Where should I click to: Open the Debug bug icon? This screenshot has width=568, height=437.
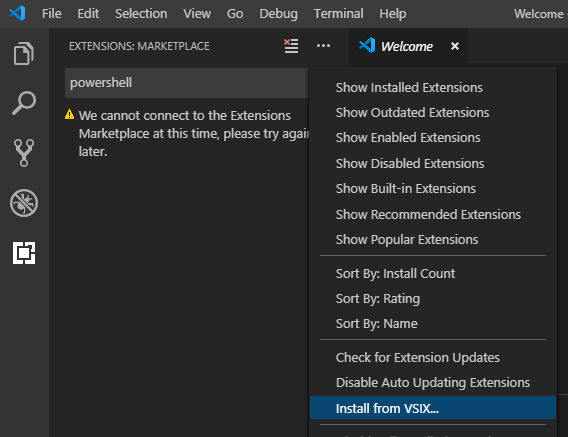pyautogui.click(x=24, y=203)
